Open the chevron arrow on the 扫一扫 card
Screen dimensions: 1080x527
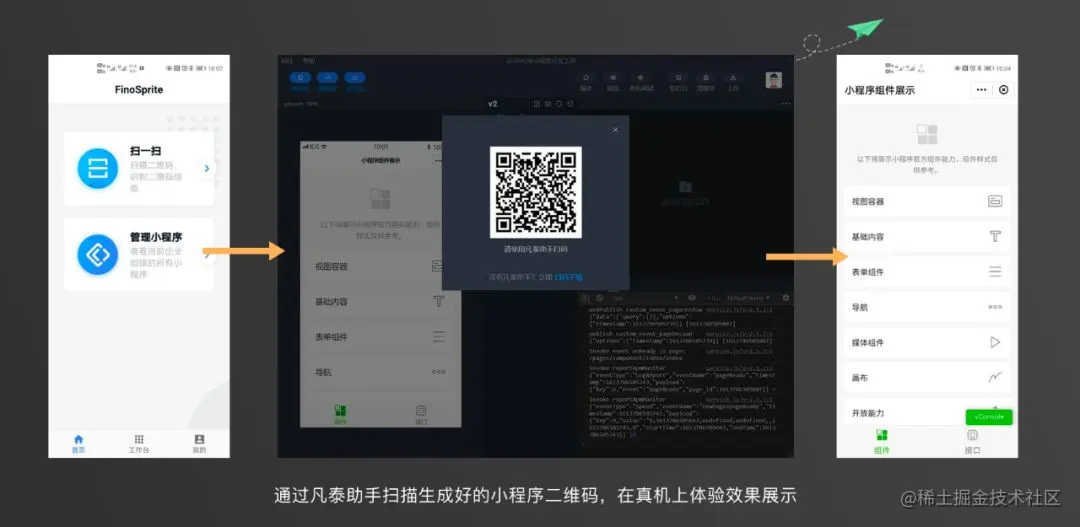pyautogui.click(x=207, y=168)
